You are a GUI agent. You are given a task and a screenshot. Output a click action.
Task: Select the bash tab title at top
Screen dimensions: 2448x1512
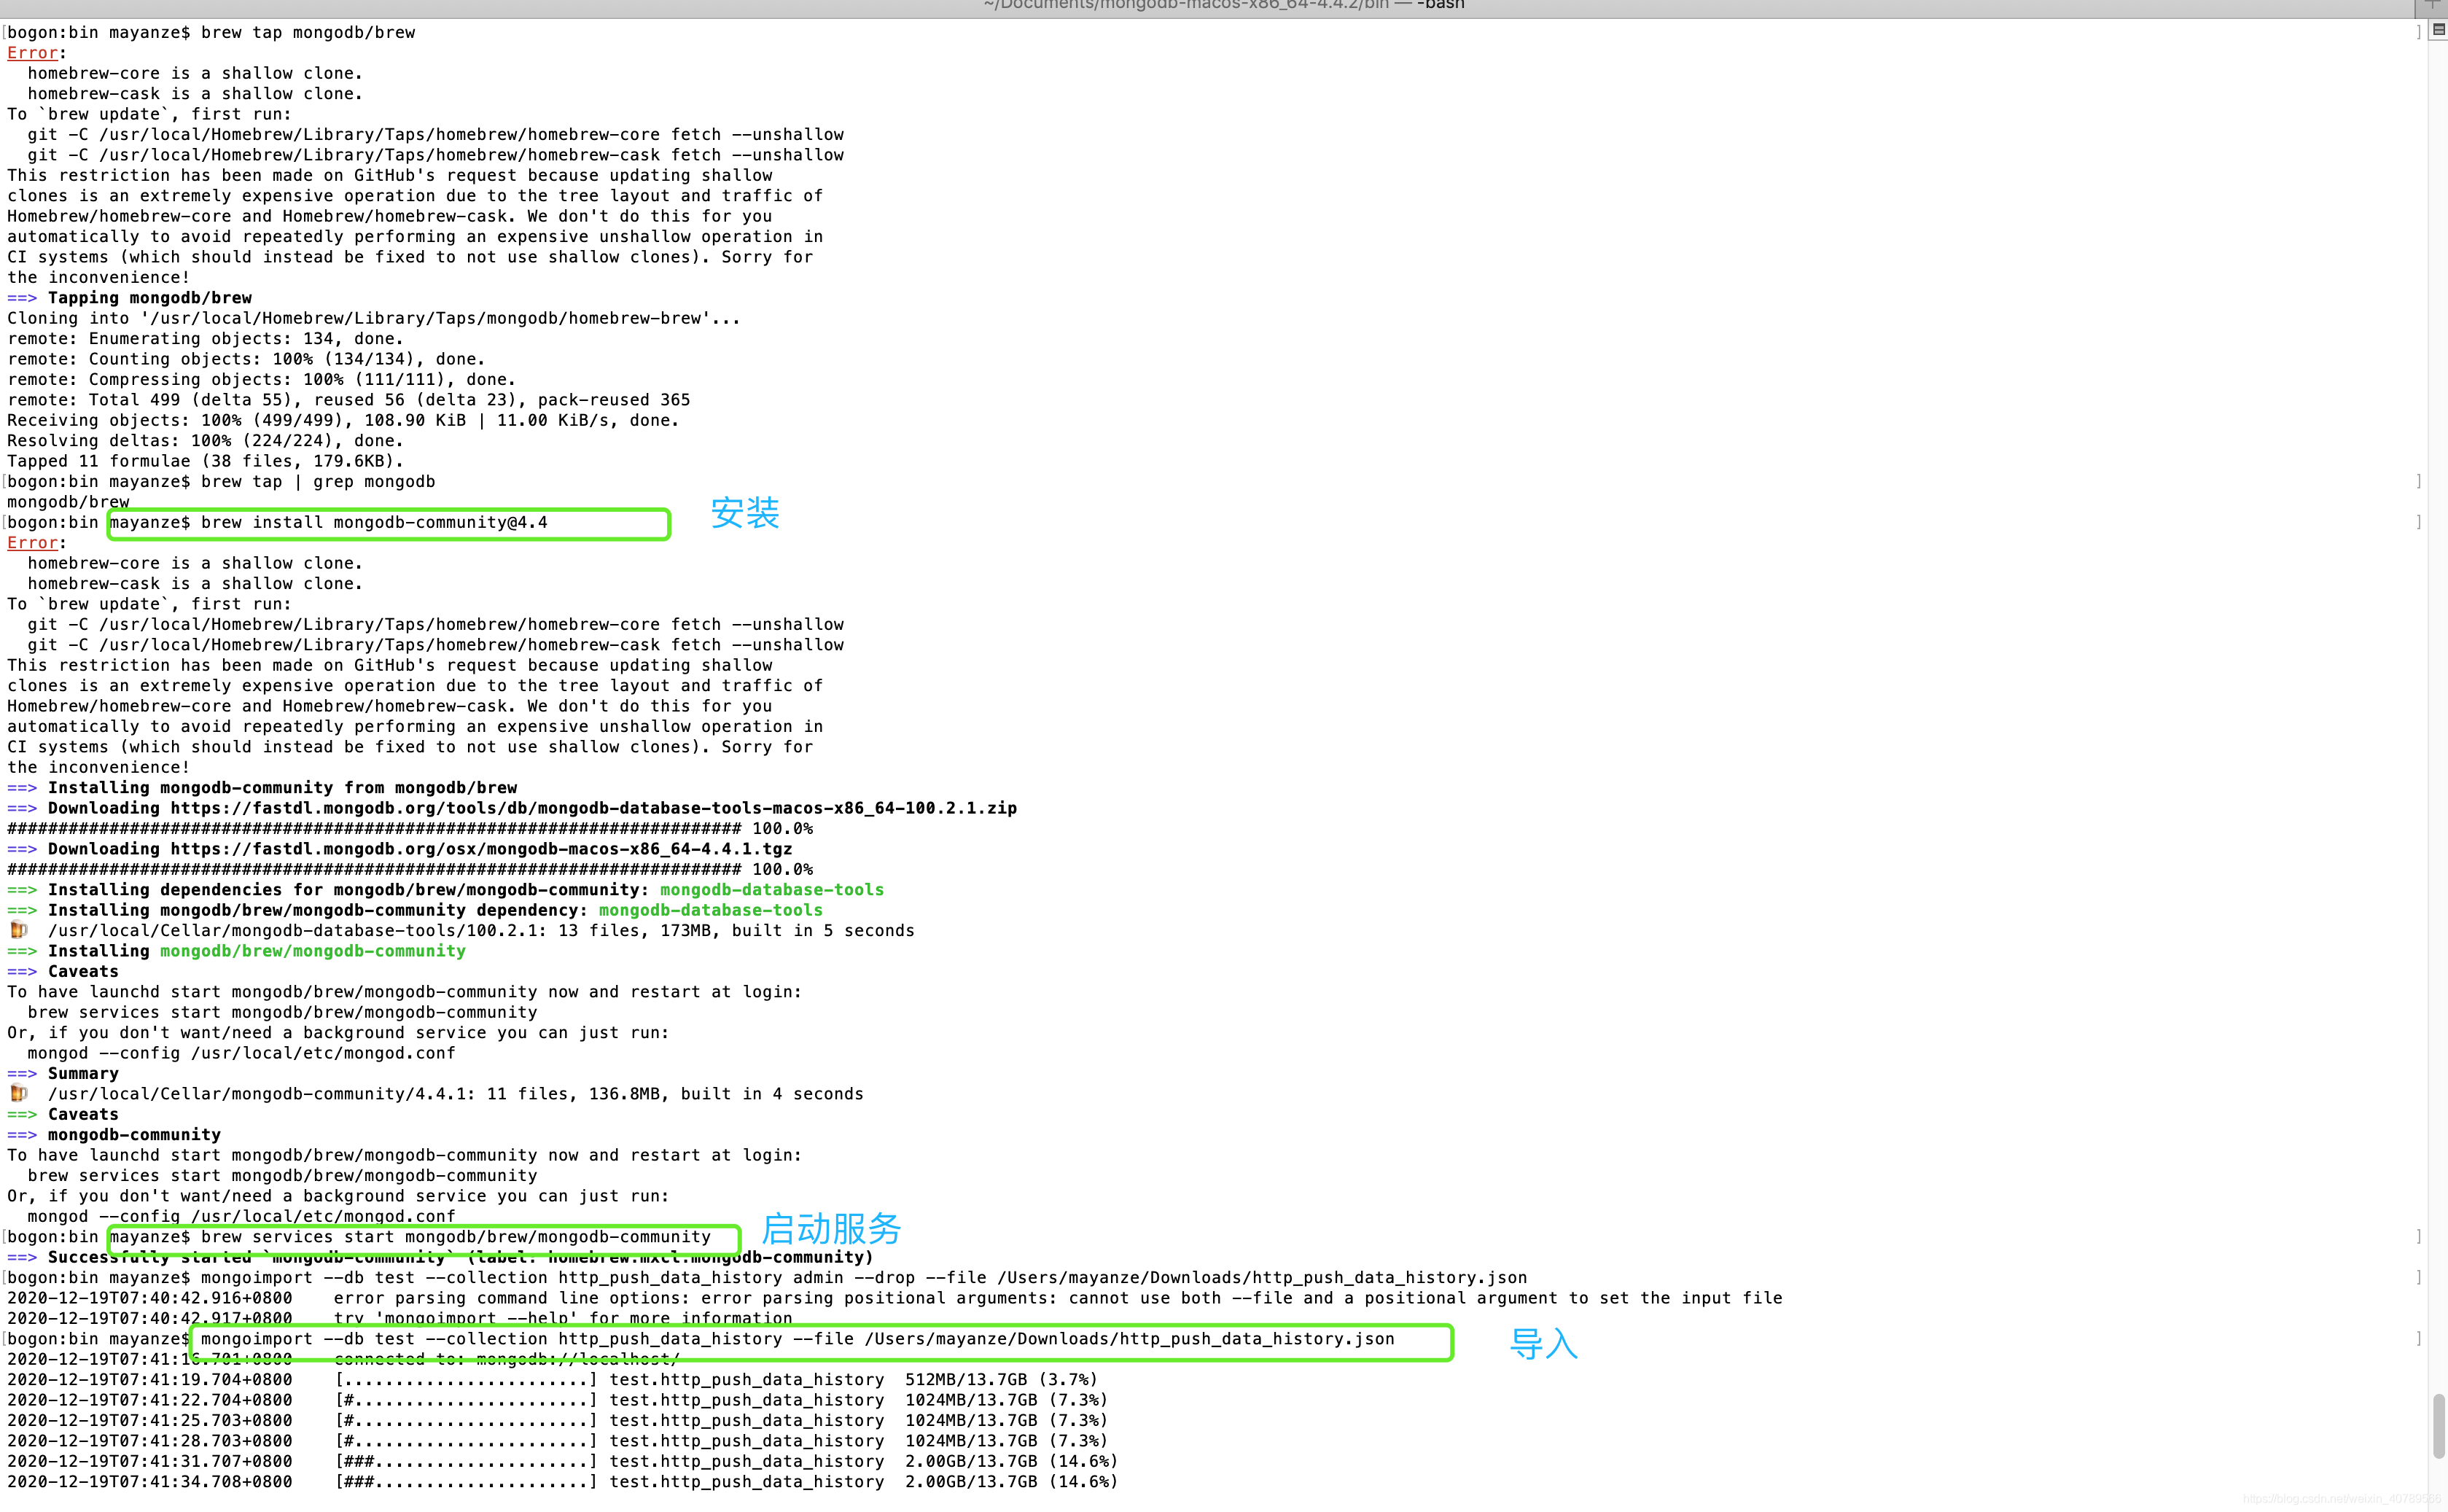click(x=1224, y=5)
